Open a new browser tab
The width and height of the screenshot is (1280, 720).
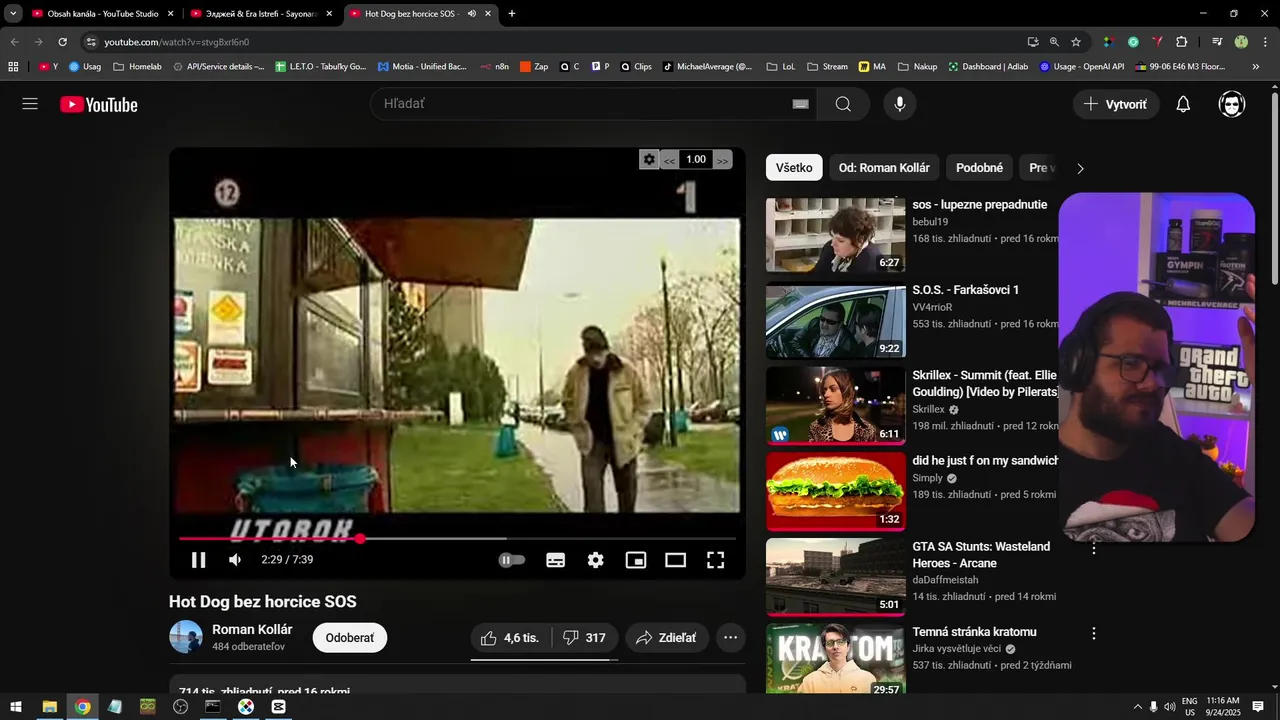click(x=512, y=14)
